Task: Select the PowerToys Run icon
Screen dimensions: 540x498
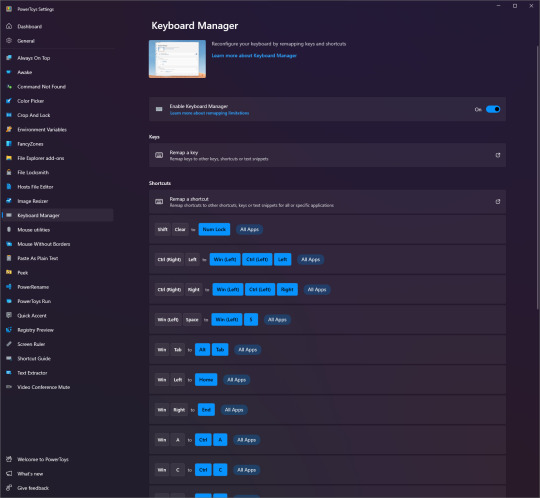Action: pyautogui.click(x=9, y=301)
